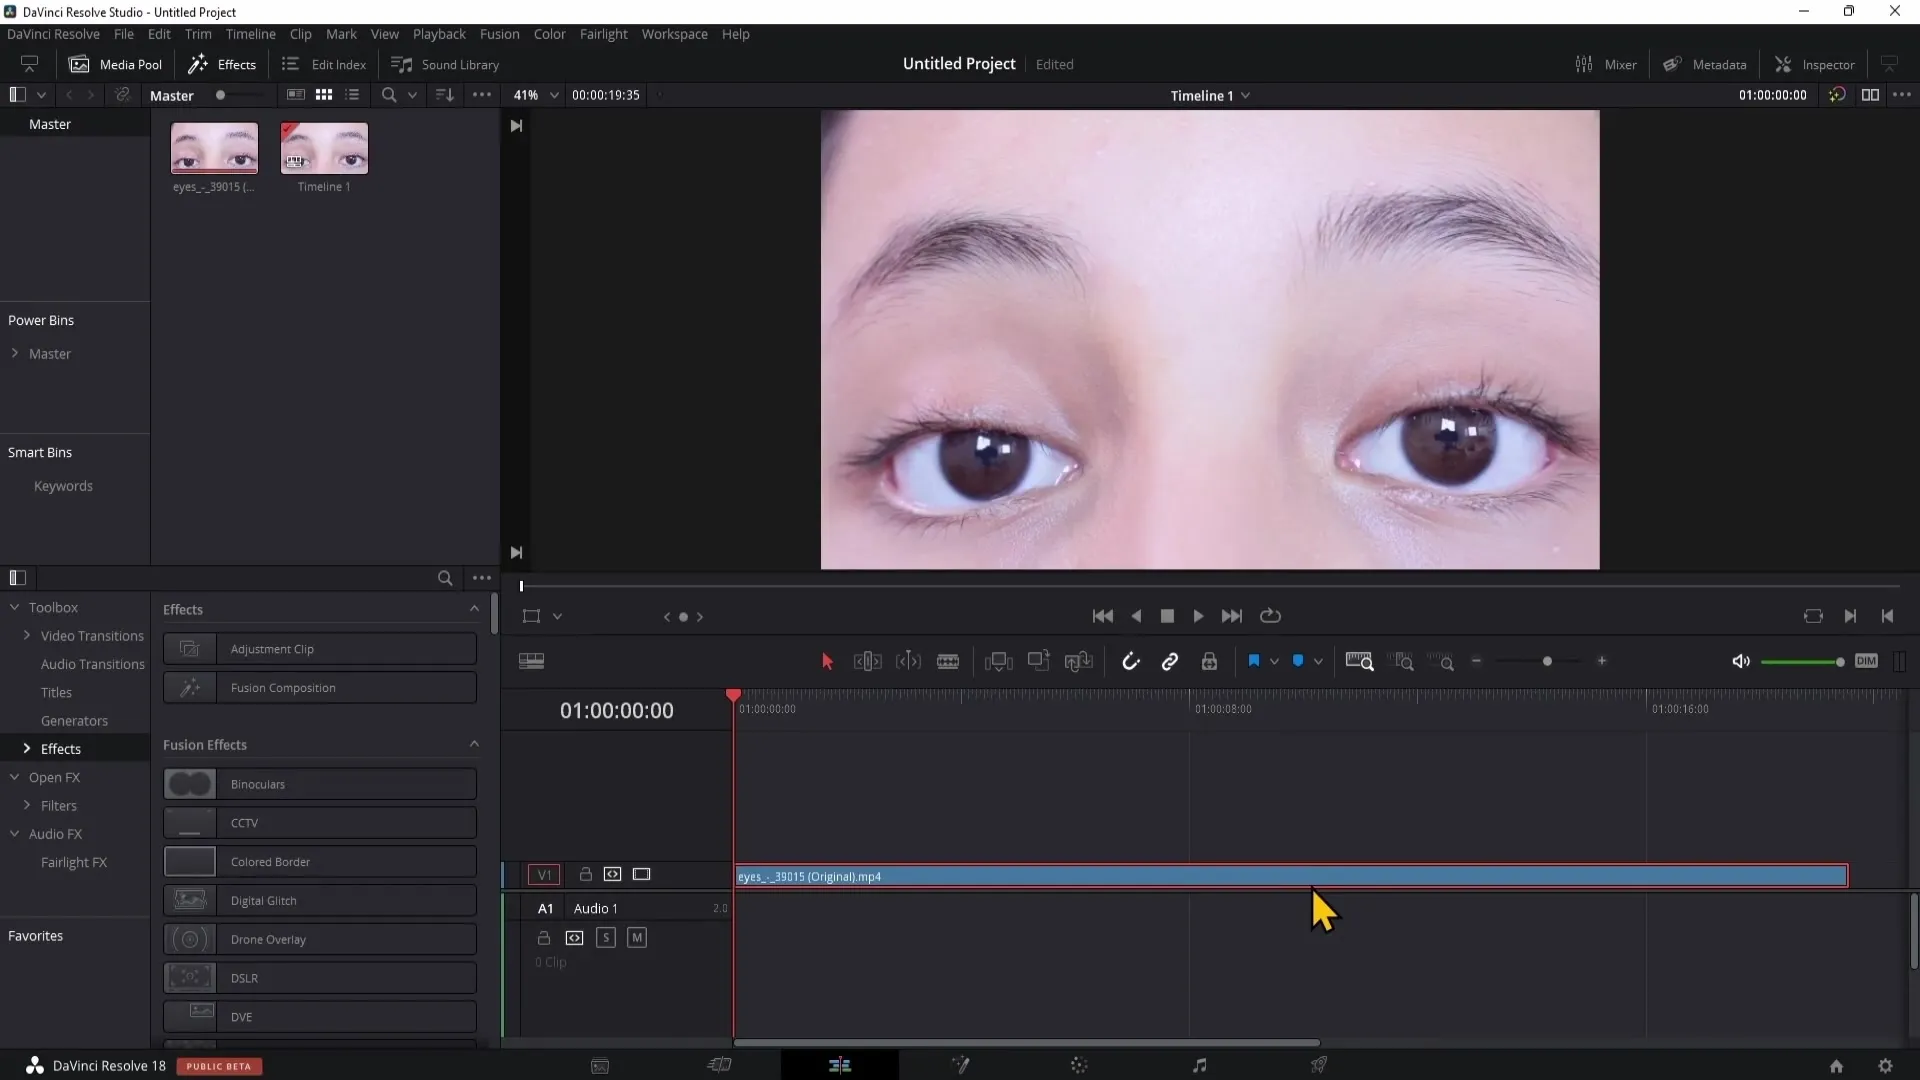Viewport: 1920px width, 1080px height.
Task: Toggle loop playback icon
Action: [1270, 616]
